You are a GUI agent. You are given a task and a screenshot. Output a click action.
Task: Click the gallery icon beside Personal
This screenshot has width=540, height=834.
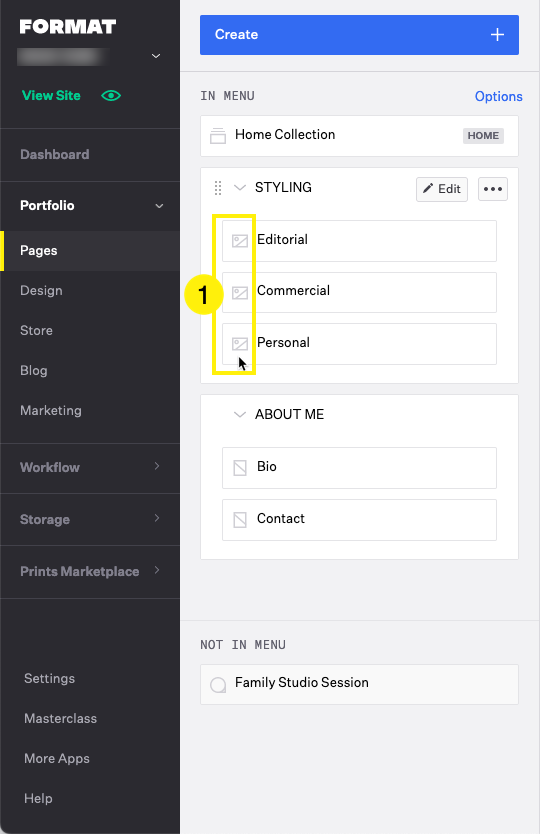click(x=240, y=344)
